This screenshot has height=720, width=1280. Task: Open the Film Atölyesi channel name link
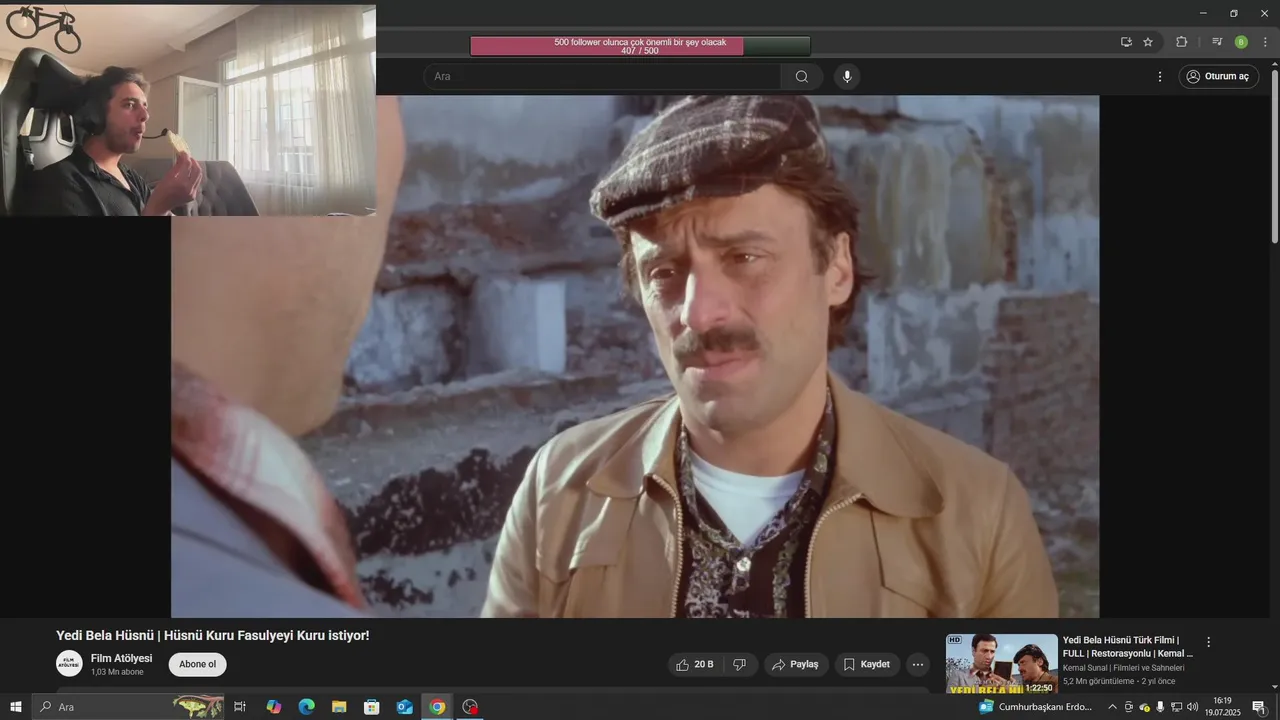click(x=121, y=658)
